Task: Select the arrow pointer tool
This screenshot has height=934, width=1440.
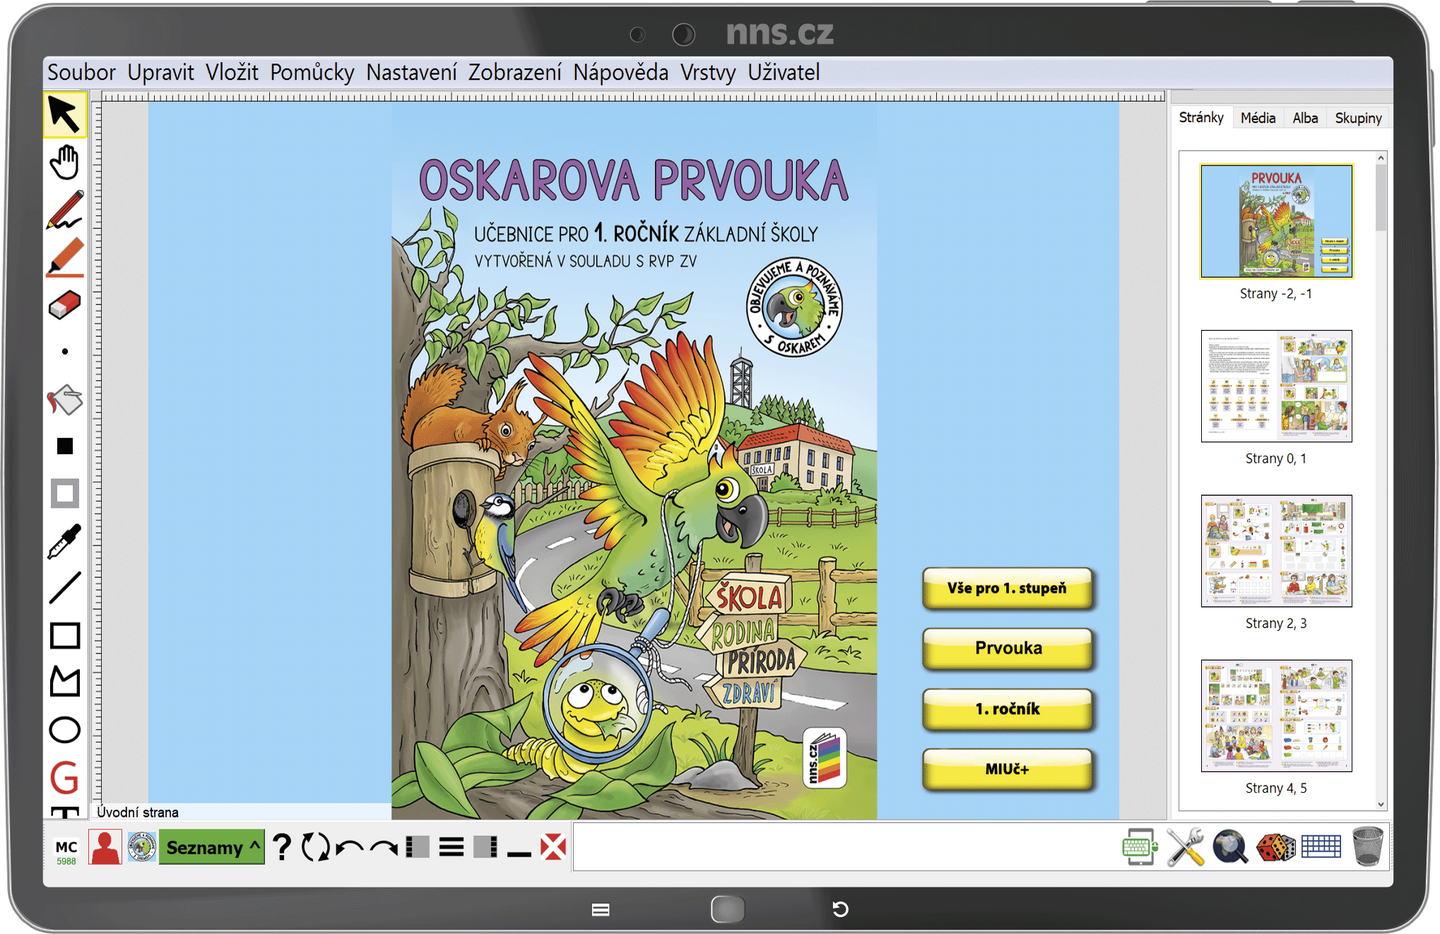Action: click(x=65, y=115)
